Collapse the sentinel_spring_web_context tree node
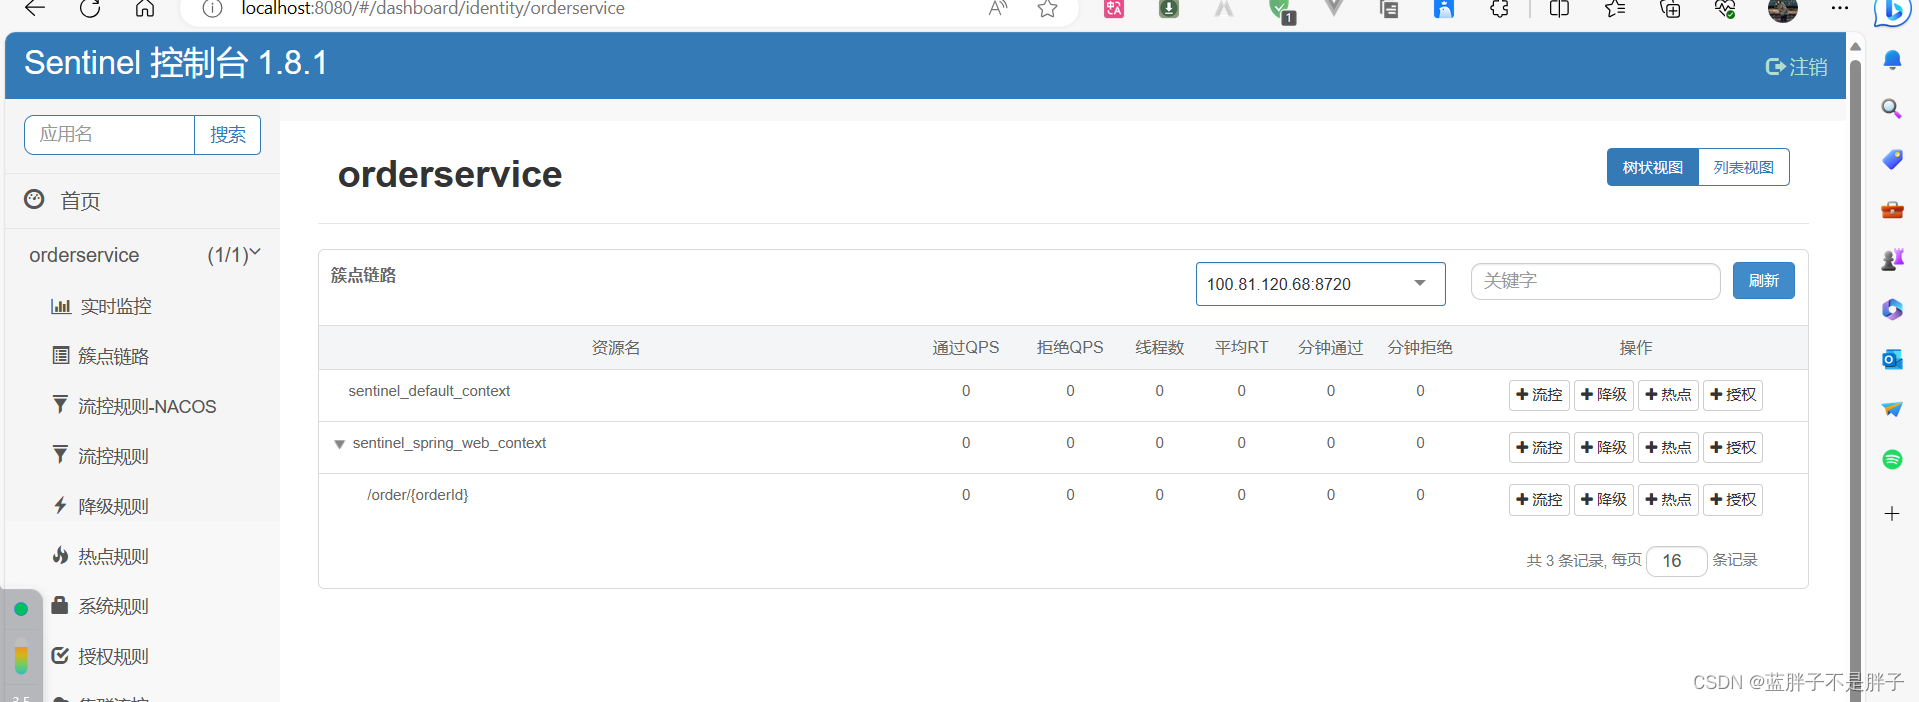The height and width of the screenshot is (702, 1919). 340,444
